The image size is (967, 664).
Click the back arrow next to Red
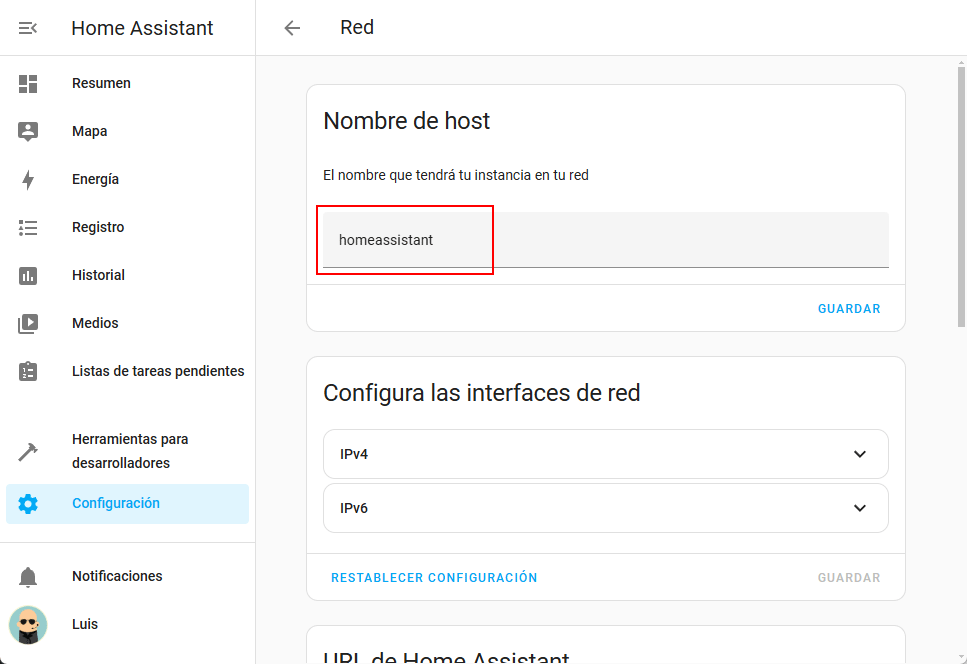[x=292, y=28]
